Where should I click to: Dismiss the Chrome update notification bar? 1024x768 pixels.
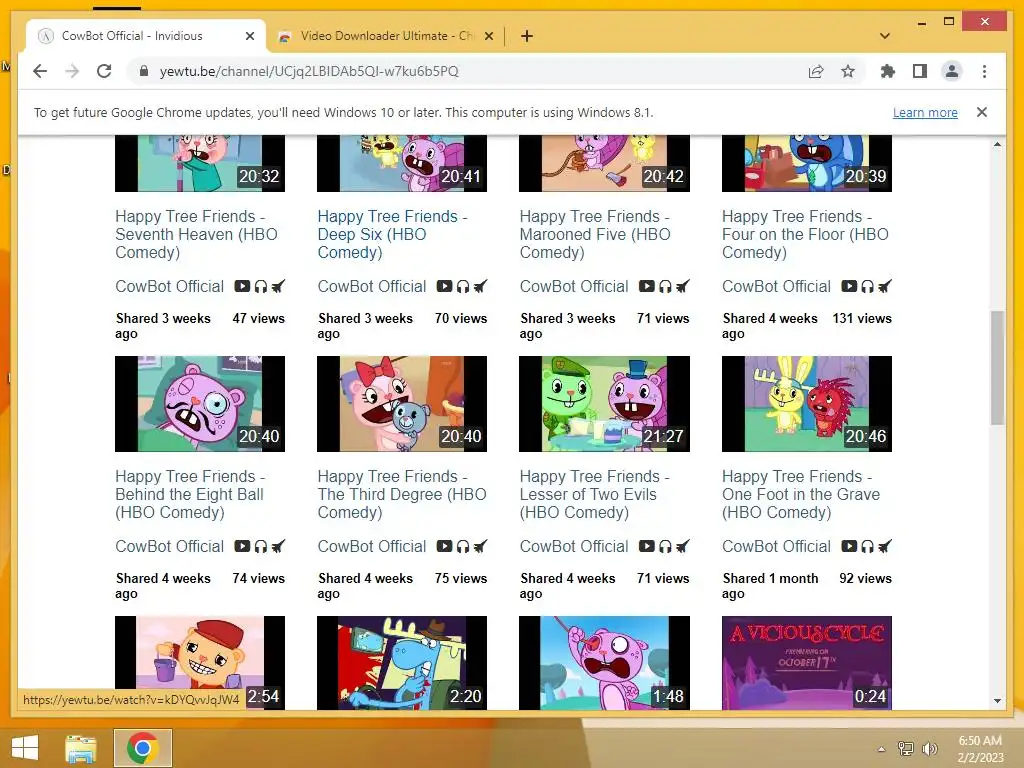point(982,112)
